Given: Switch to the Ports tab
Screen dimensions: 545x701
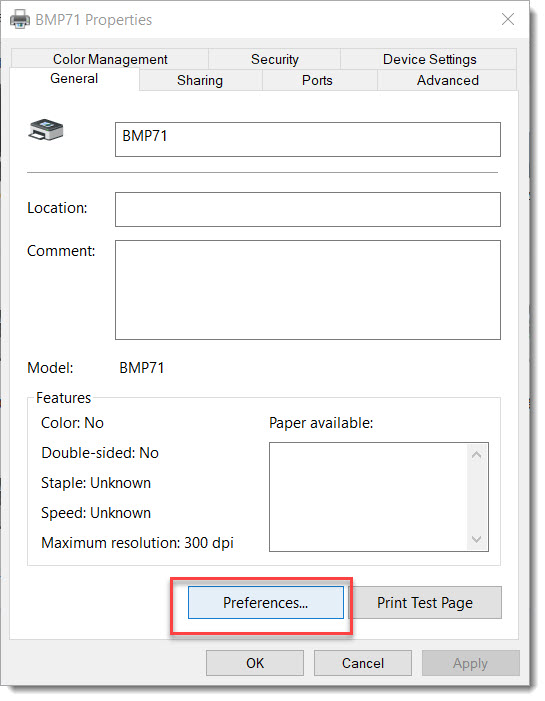Looking at the screenshot, I should point(317,80).
